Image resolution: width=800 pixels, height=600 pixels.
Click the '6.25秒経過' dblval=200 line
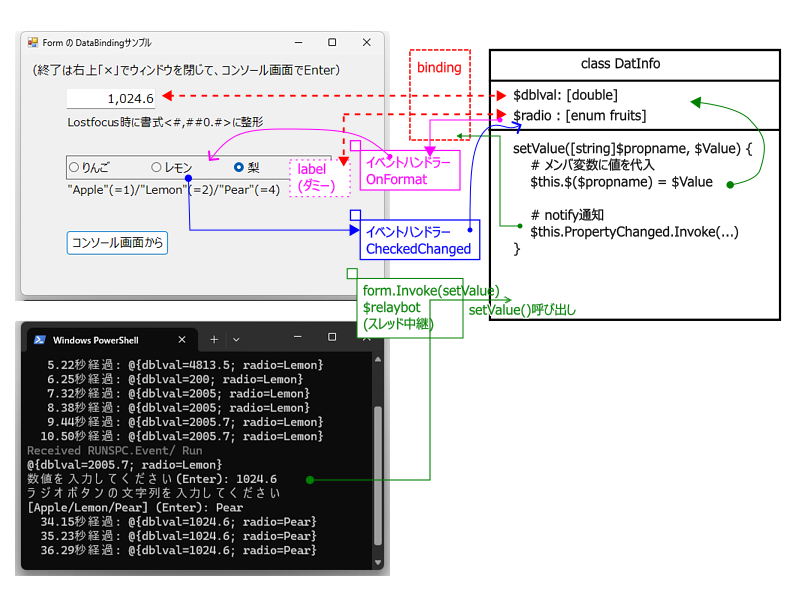[175, 380]
